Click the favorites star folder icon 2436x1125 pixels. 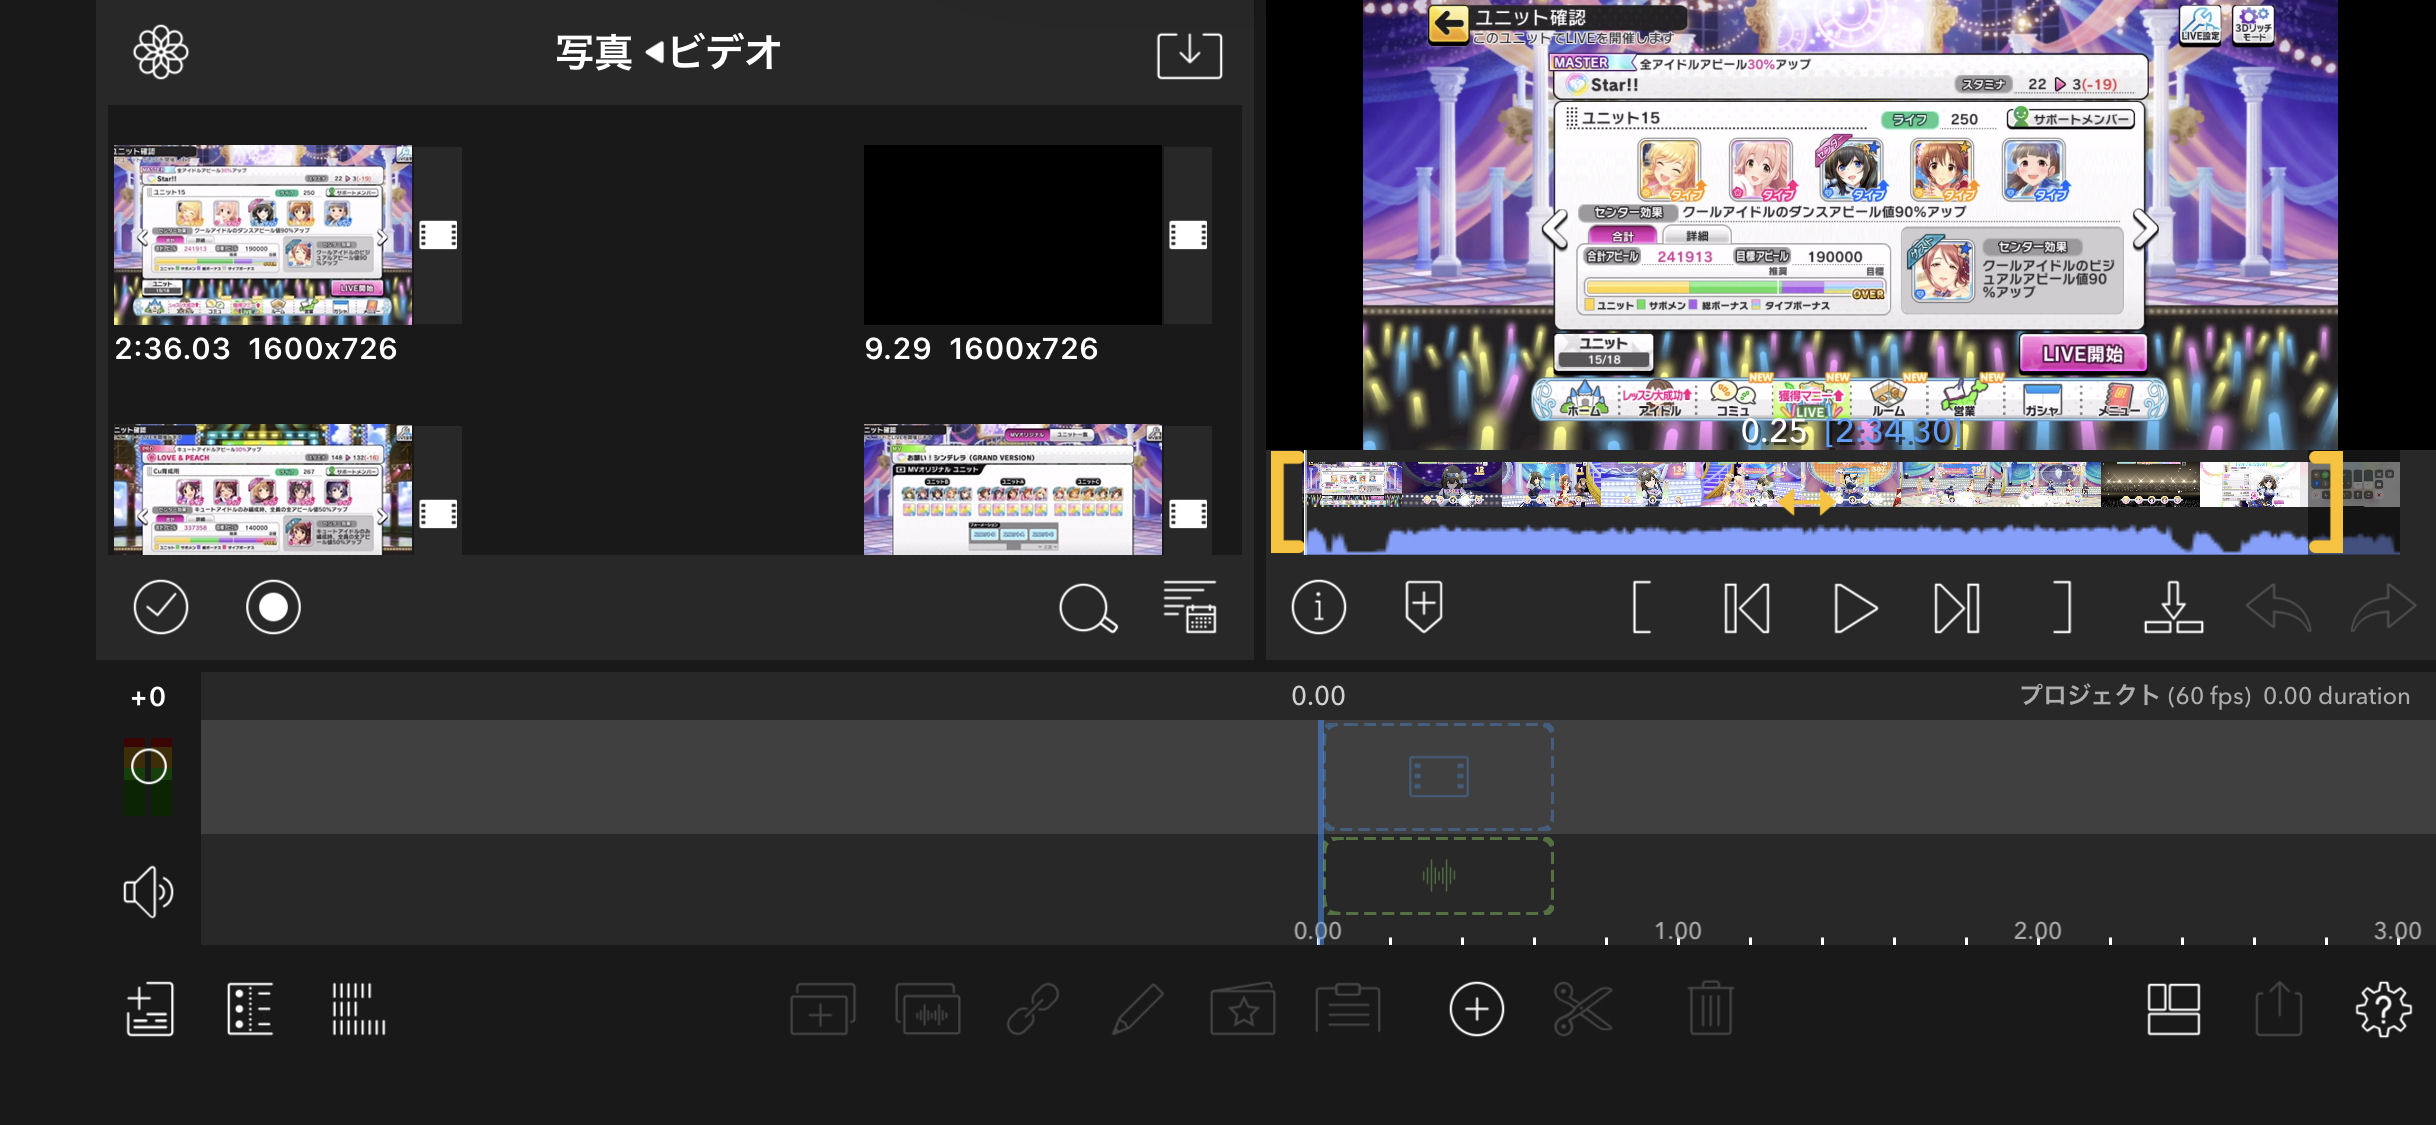(1243, 1009)
